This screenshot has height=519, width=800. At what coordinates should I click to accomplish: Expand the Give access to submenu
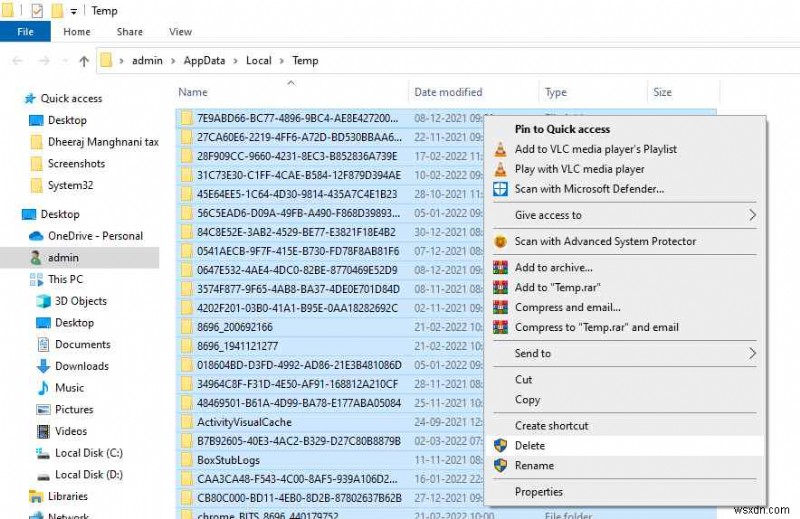pyautogui.click(x=752, y=215)
